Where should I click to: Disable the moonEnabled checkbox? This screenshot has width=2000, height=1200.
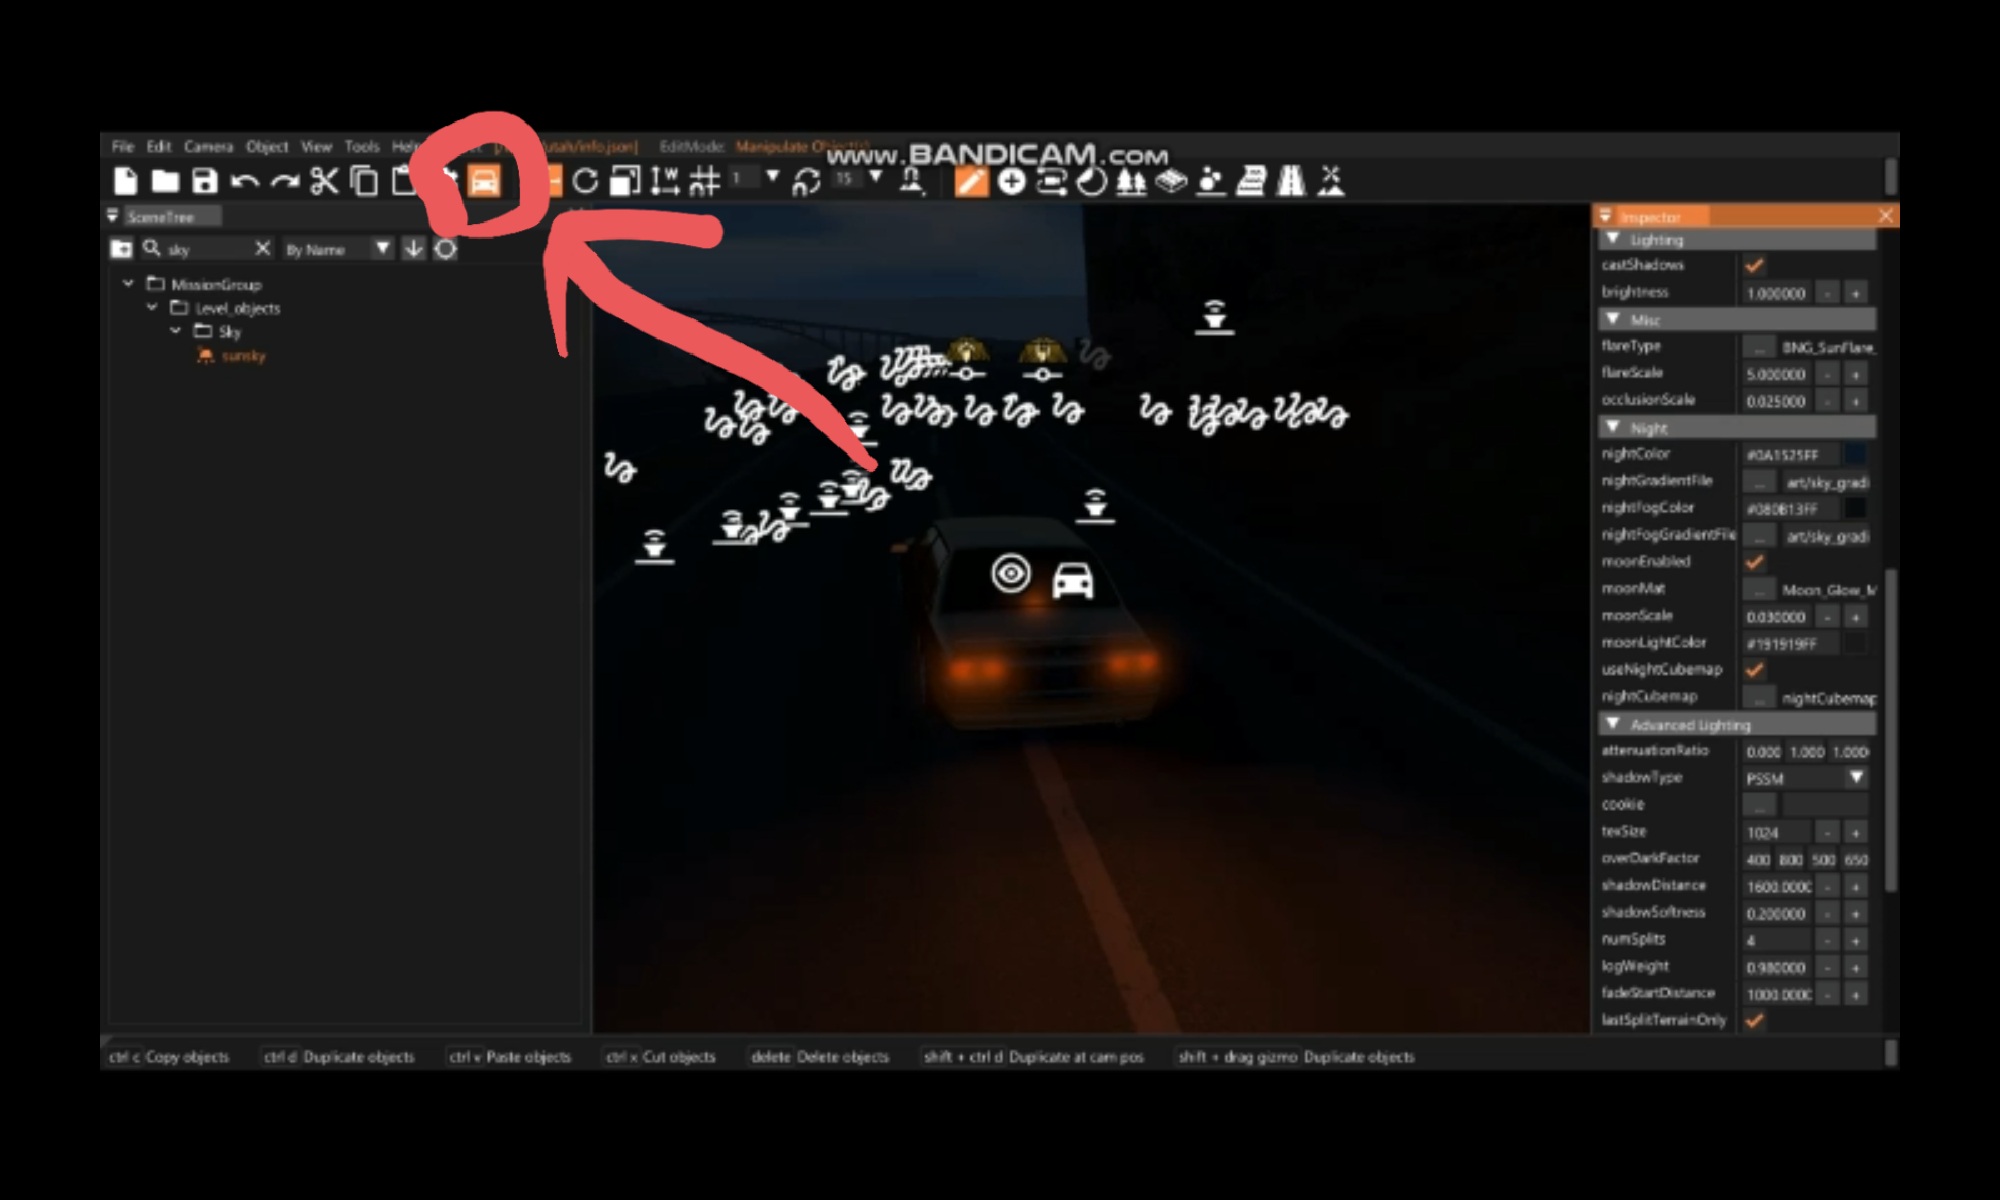click(1754, 562)
